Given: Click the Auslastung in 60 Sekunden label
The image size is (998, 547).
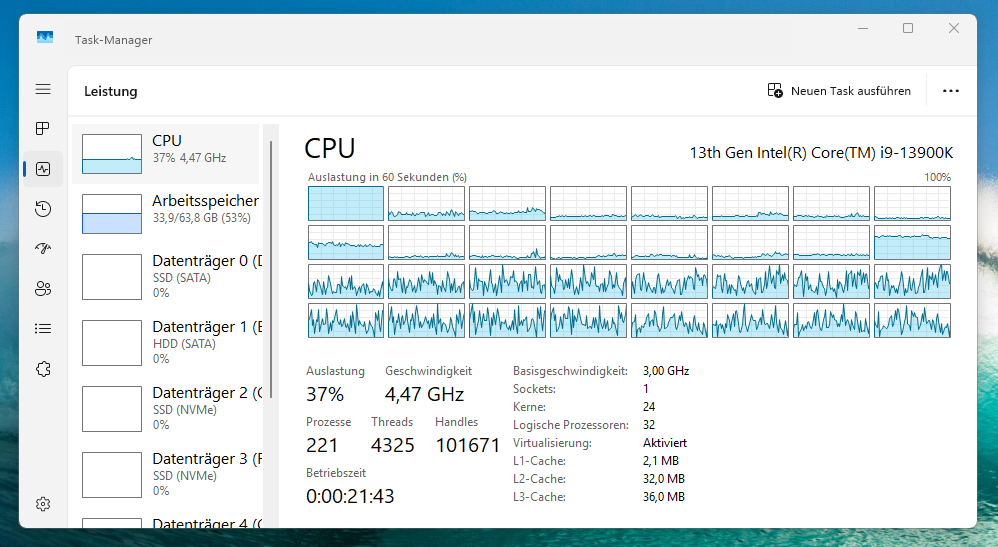Looking at the screenshot, I should 387,177.
